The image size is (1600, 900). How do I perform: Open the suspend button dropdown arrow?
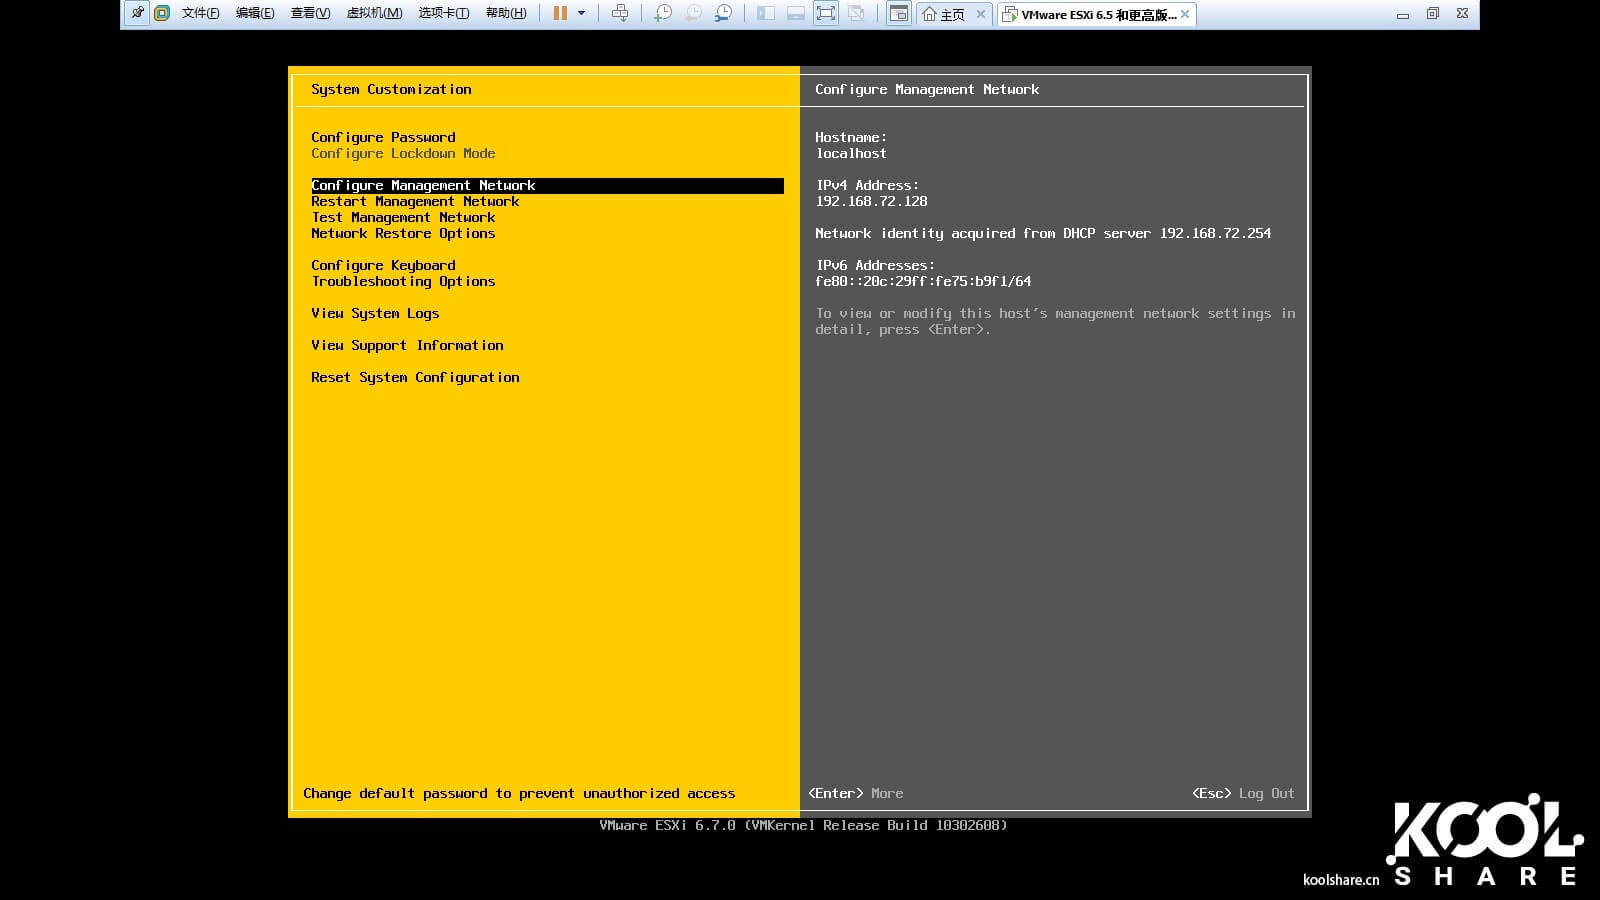pyautogui.click(x=581, y=13)
